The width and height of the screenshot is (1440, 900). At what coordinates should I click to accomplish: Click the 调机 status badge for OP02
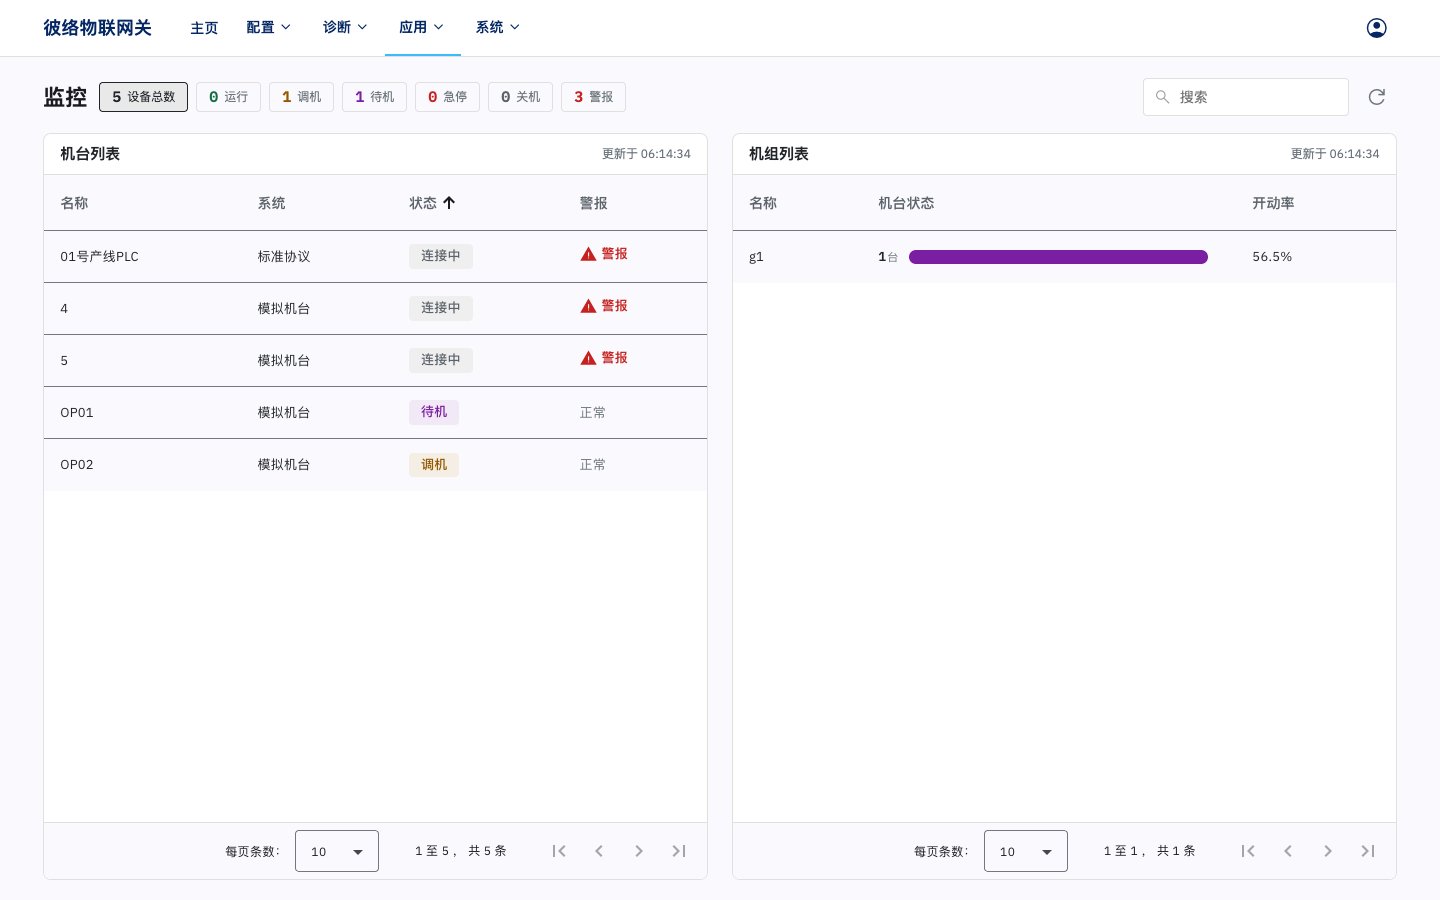(x=434, y=464)
